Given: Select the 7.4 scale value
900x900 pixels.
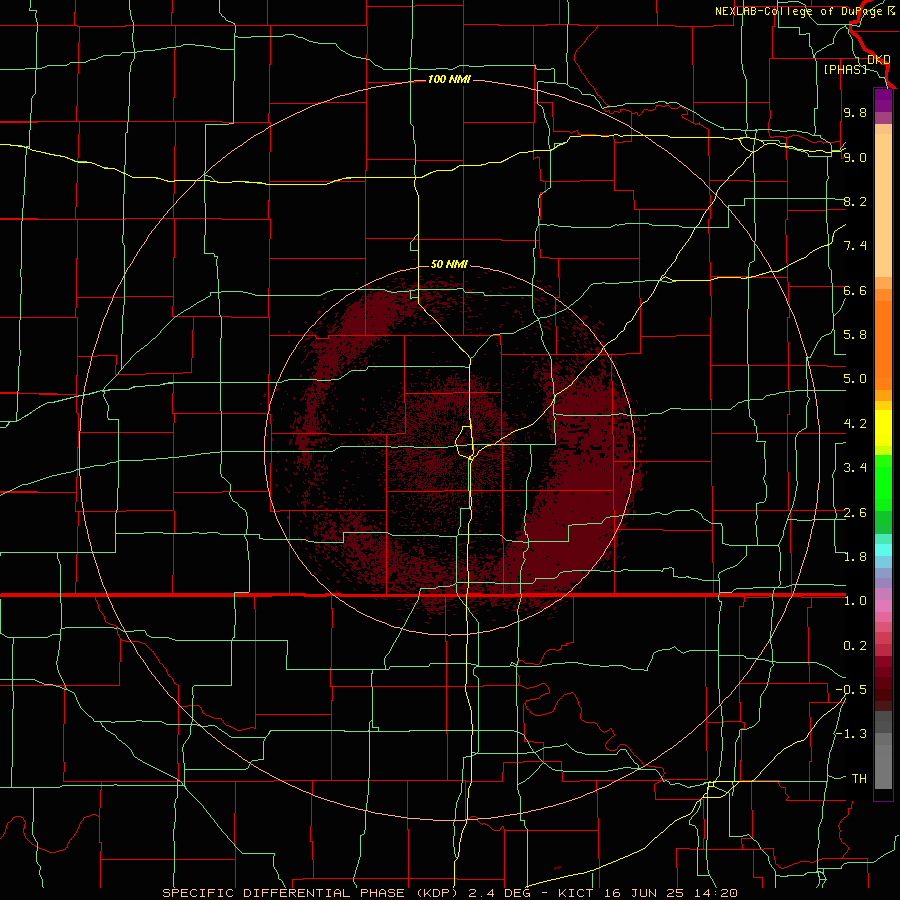Looking at the screenshot, I should pos(855,246).
